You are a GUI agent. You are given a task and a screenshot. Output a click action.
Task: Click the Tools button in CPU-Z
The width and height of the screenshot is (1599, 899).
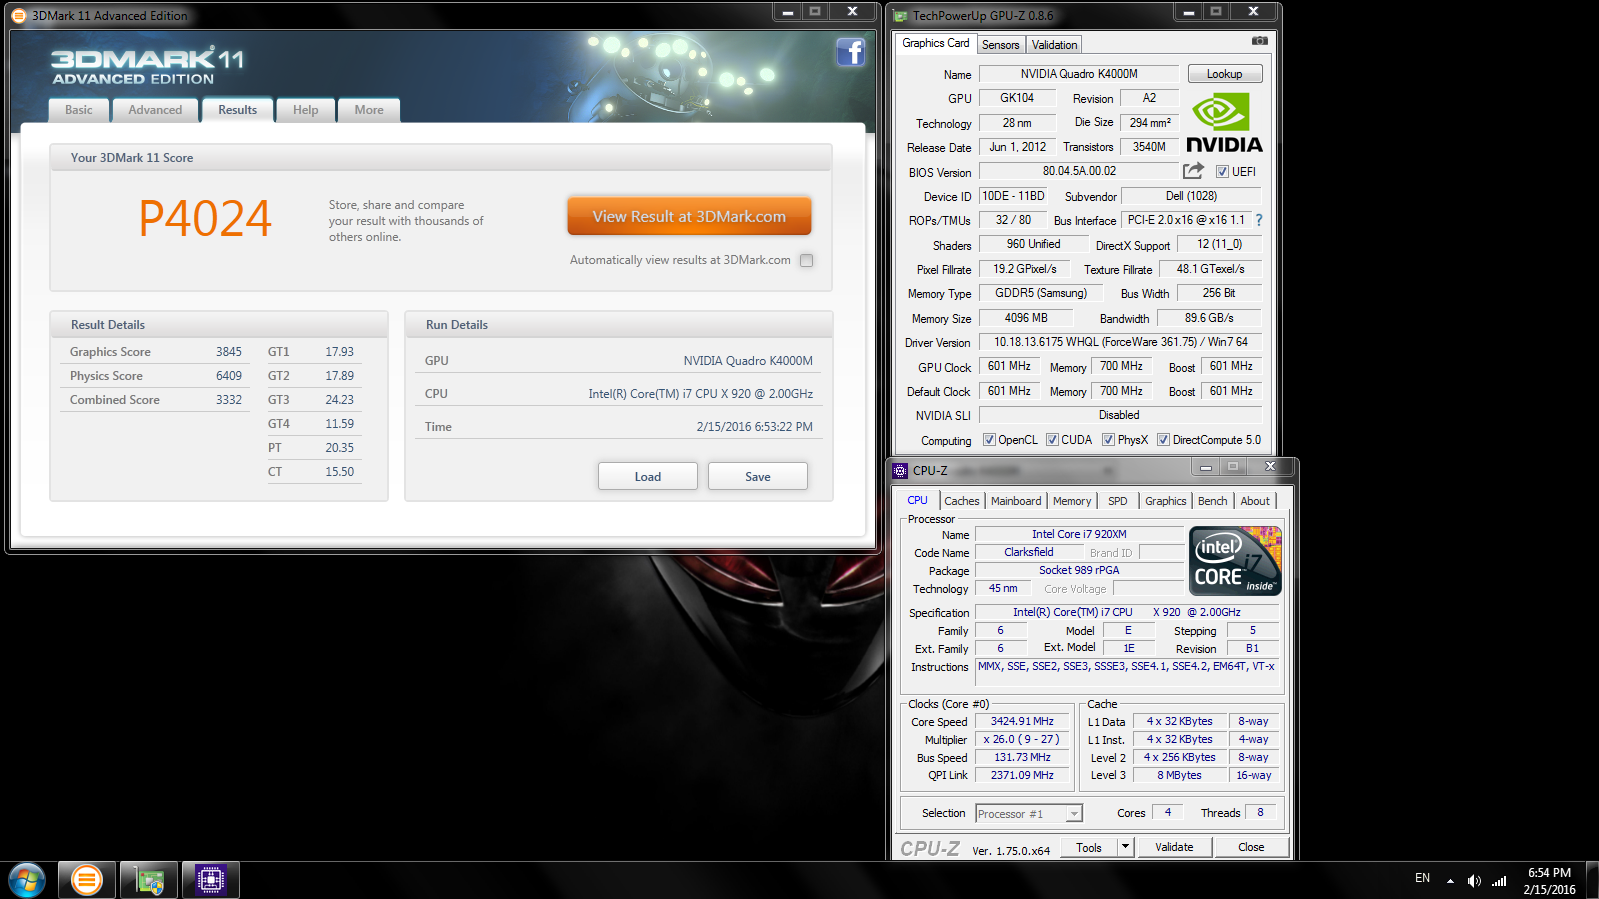(x=1089, y=847)
